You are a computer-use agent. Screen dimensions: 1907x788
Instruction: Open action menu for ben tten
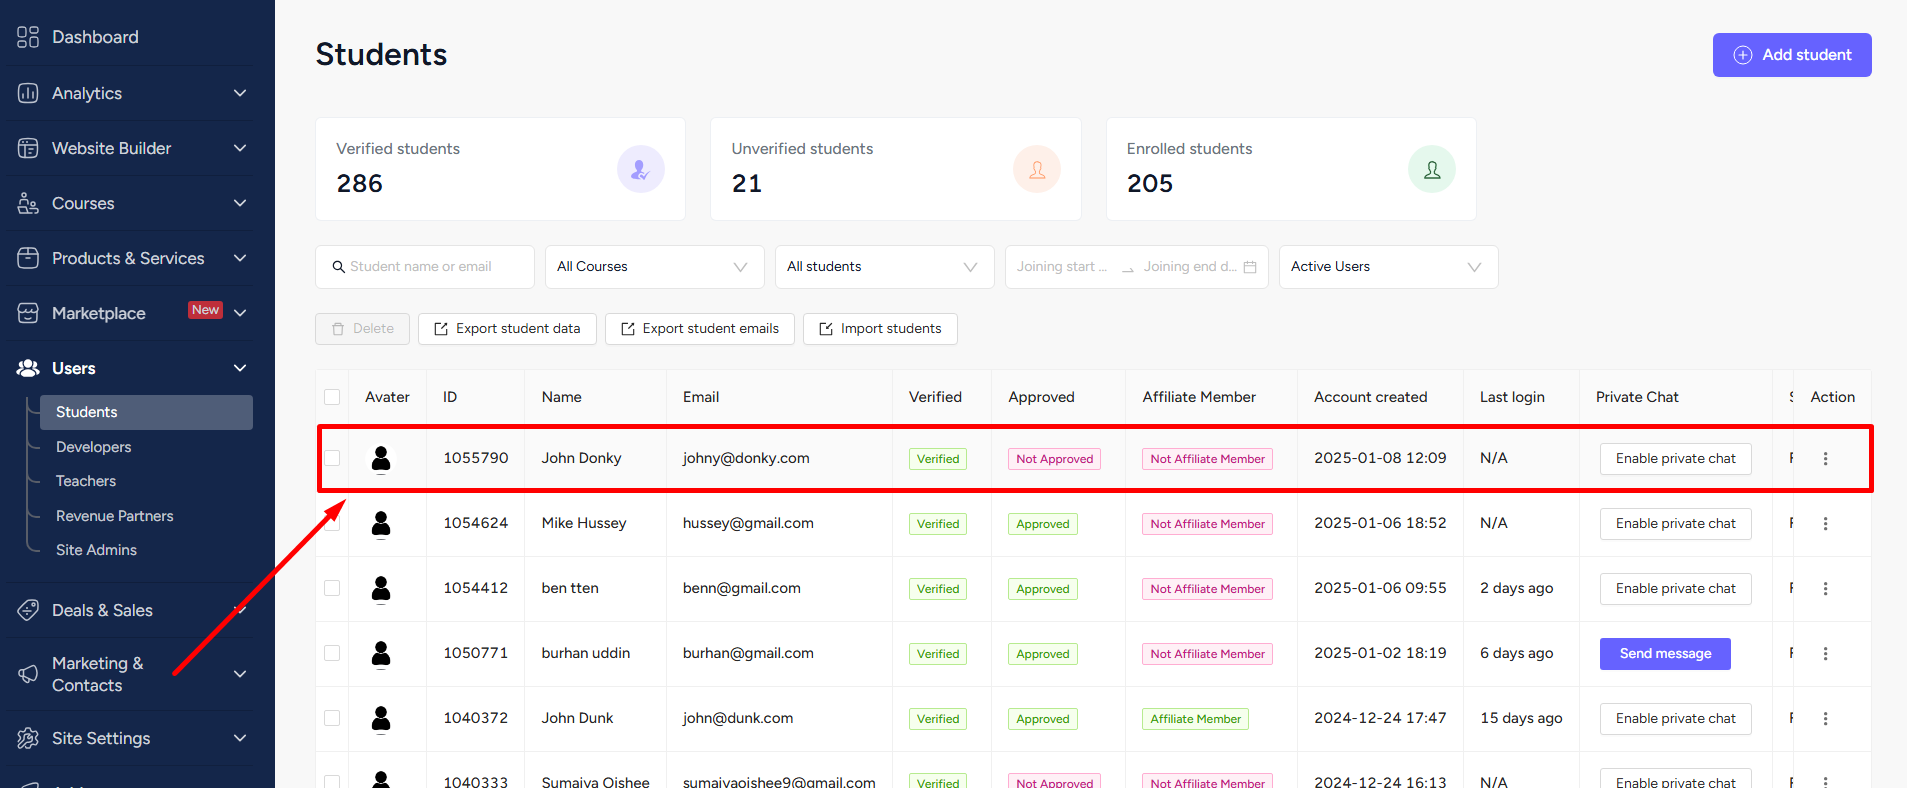point(1825,588)
